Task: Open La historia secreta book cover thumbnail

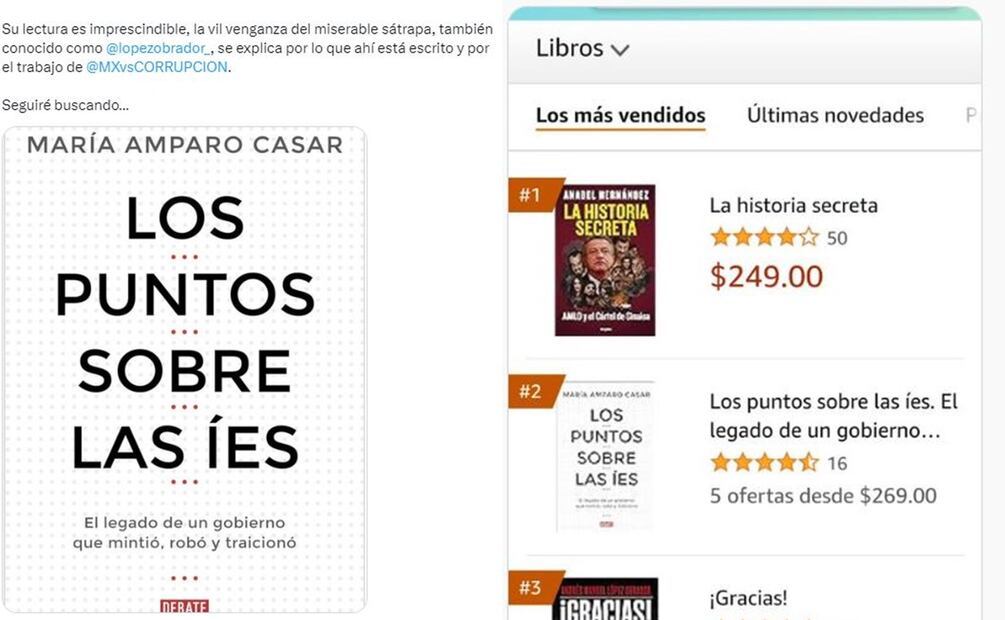Action: (x=605, y=260)
